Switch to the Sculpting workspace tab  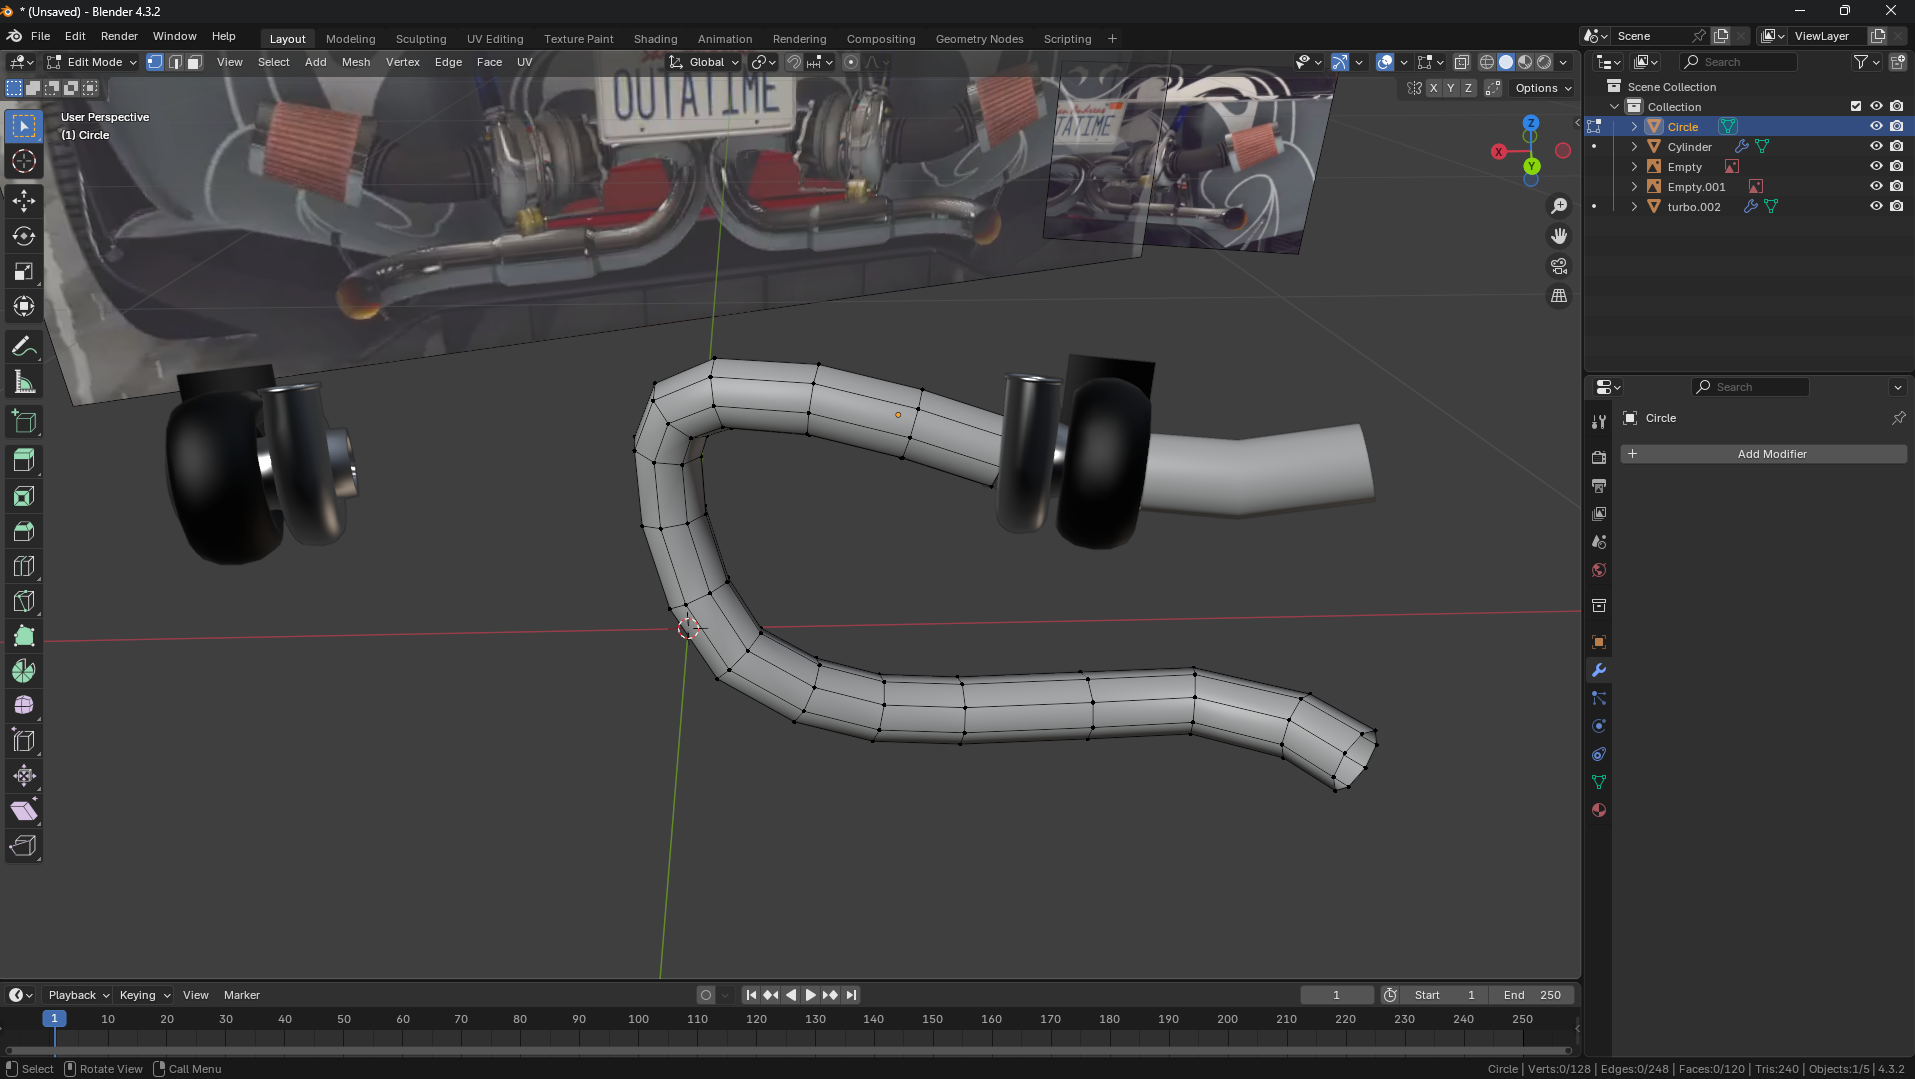click(420, 39)
